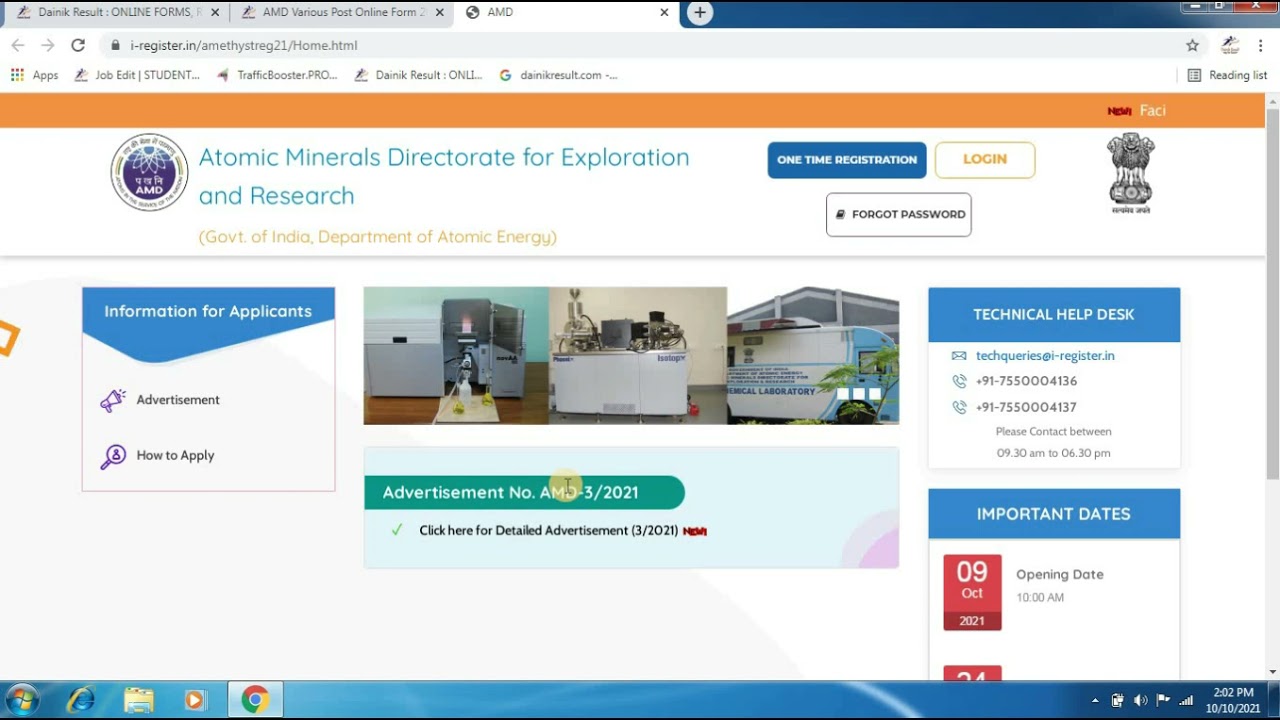Click the site lock icon in address bar
Viewport: 1280px width, 720px height.
(116, 45)
